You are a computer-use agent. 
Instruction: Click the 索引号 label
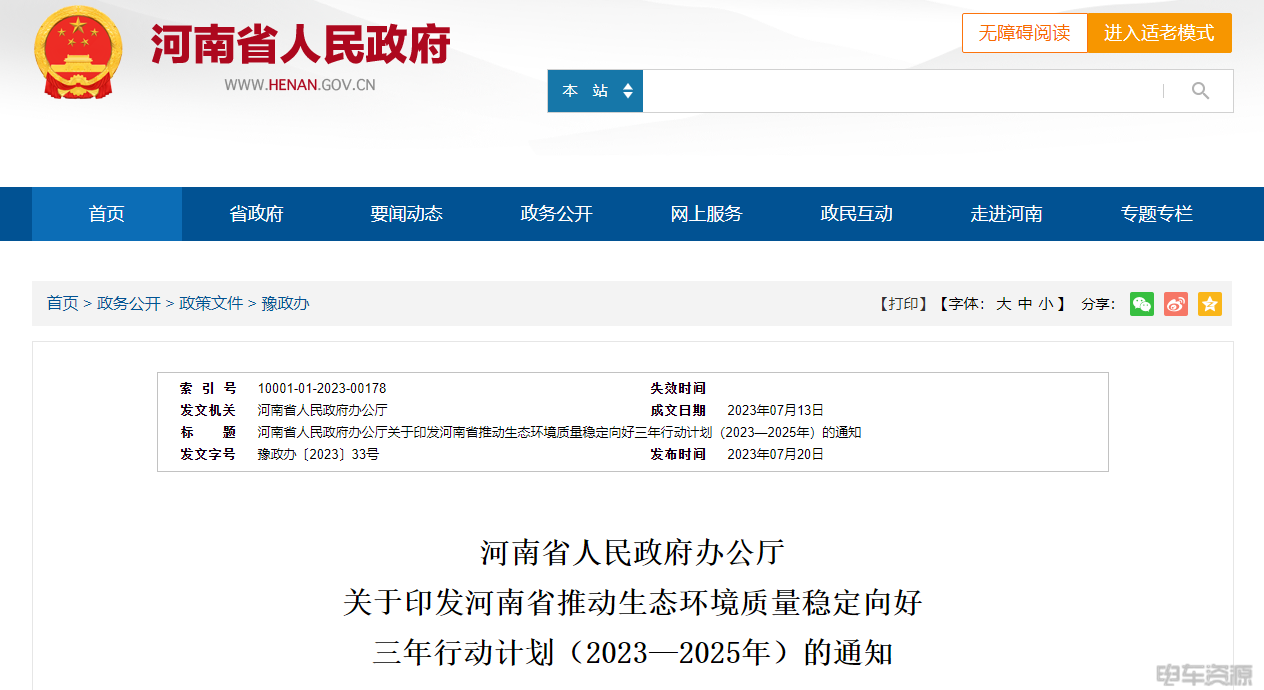click(x=208, y=388)
